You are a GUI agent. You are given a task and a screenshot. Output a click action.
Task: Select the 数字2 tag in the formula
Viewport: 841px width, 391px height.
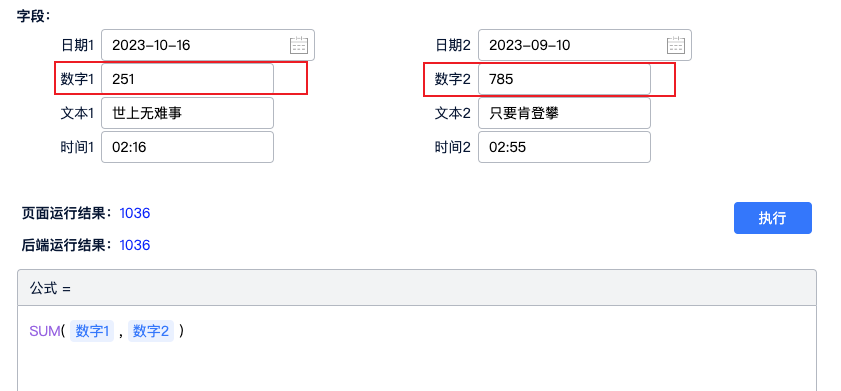pos(151,331)
